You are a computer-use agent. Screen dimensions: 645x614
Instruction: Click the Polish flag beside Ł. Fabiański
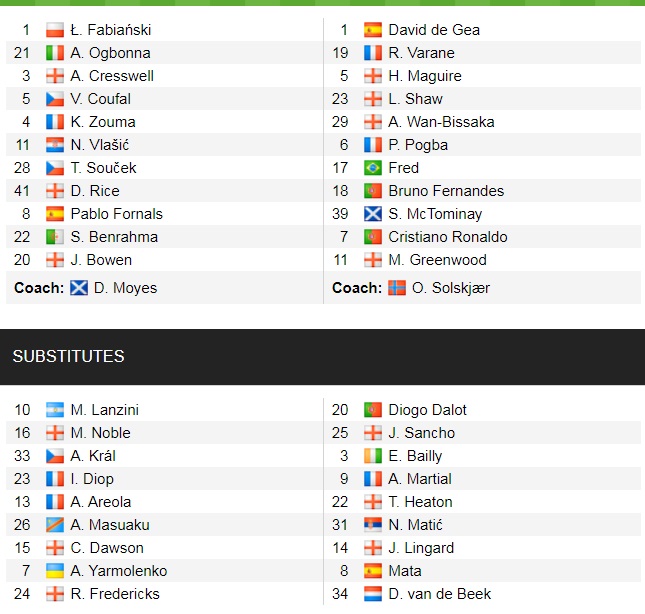(55, 30)
